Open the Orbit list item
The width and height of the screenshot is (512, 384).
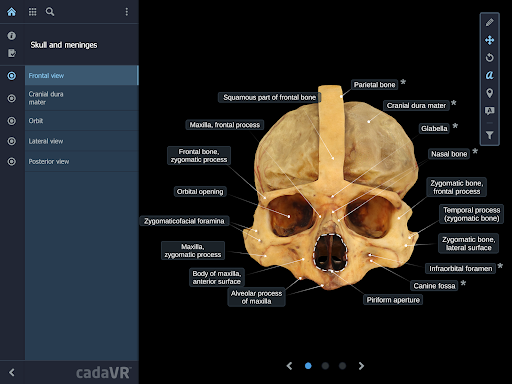coord(82,121)
